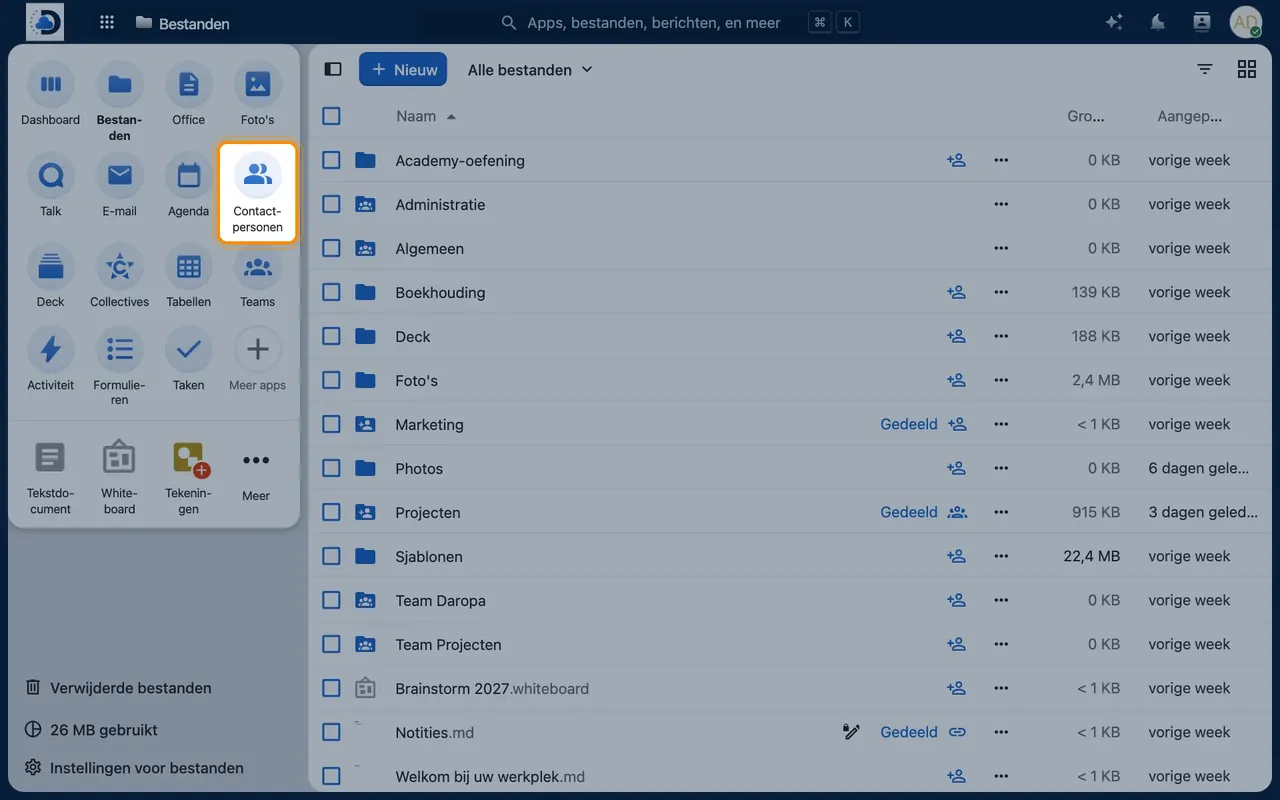Open the Office app
Viewport: 1280px width, 800px height.
[x=188, y=96]
